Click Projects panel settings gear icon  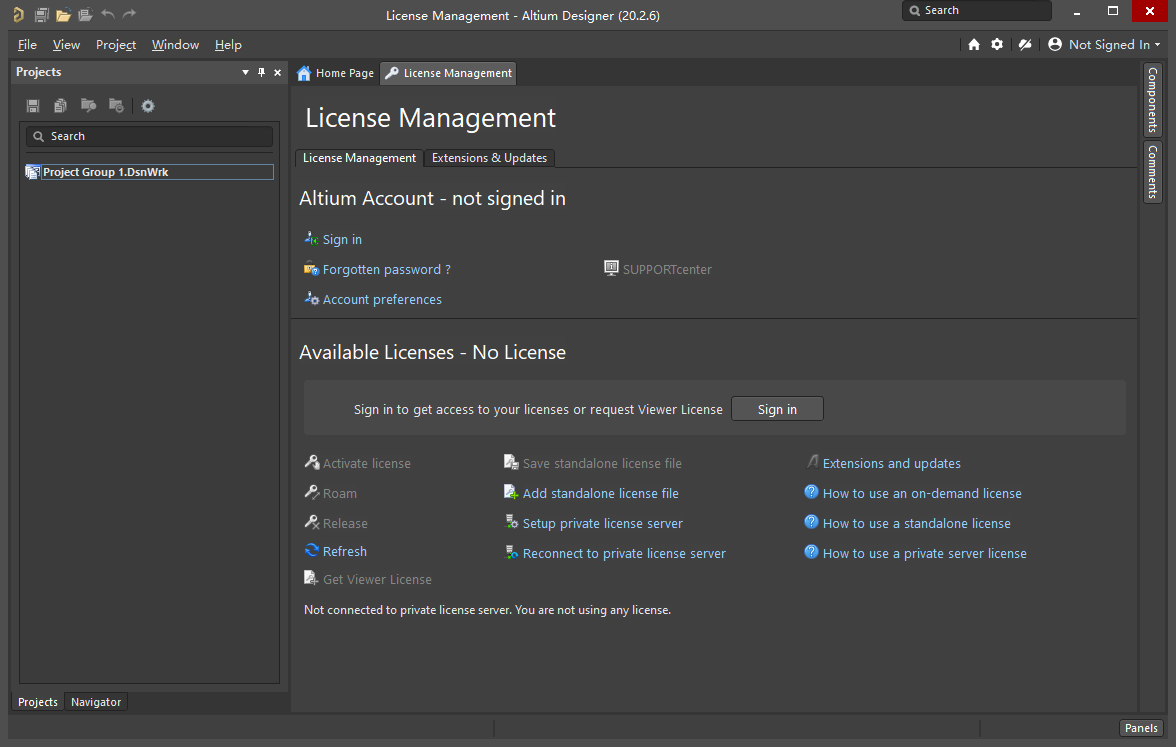click(x=148, y=106)
